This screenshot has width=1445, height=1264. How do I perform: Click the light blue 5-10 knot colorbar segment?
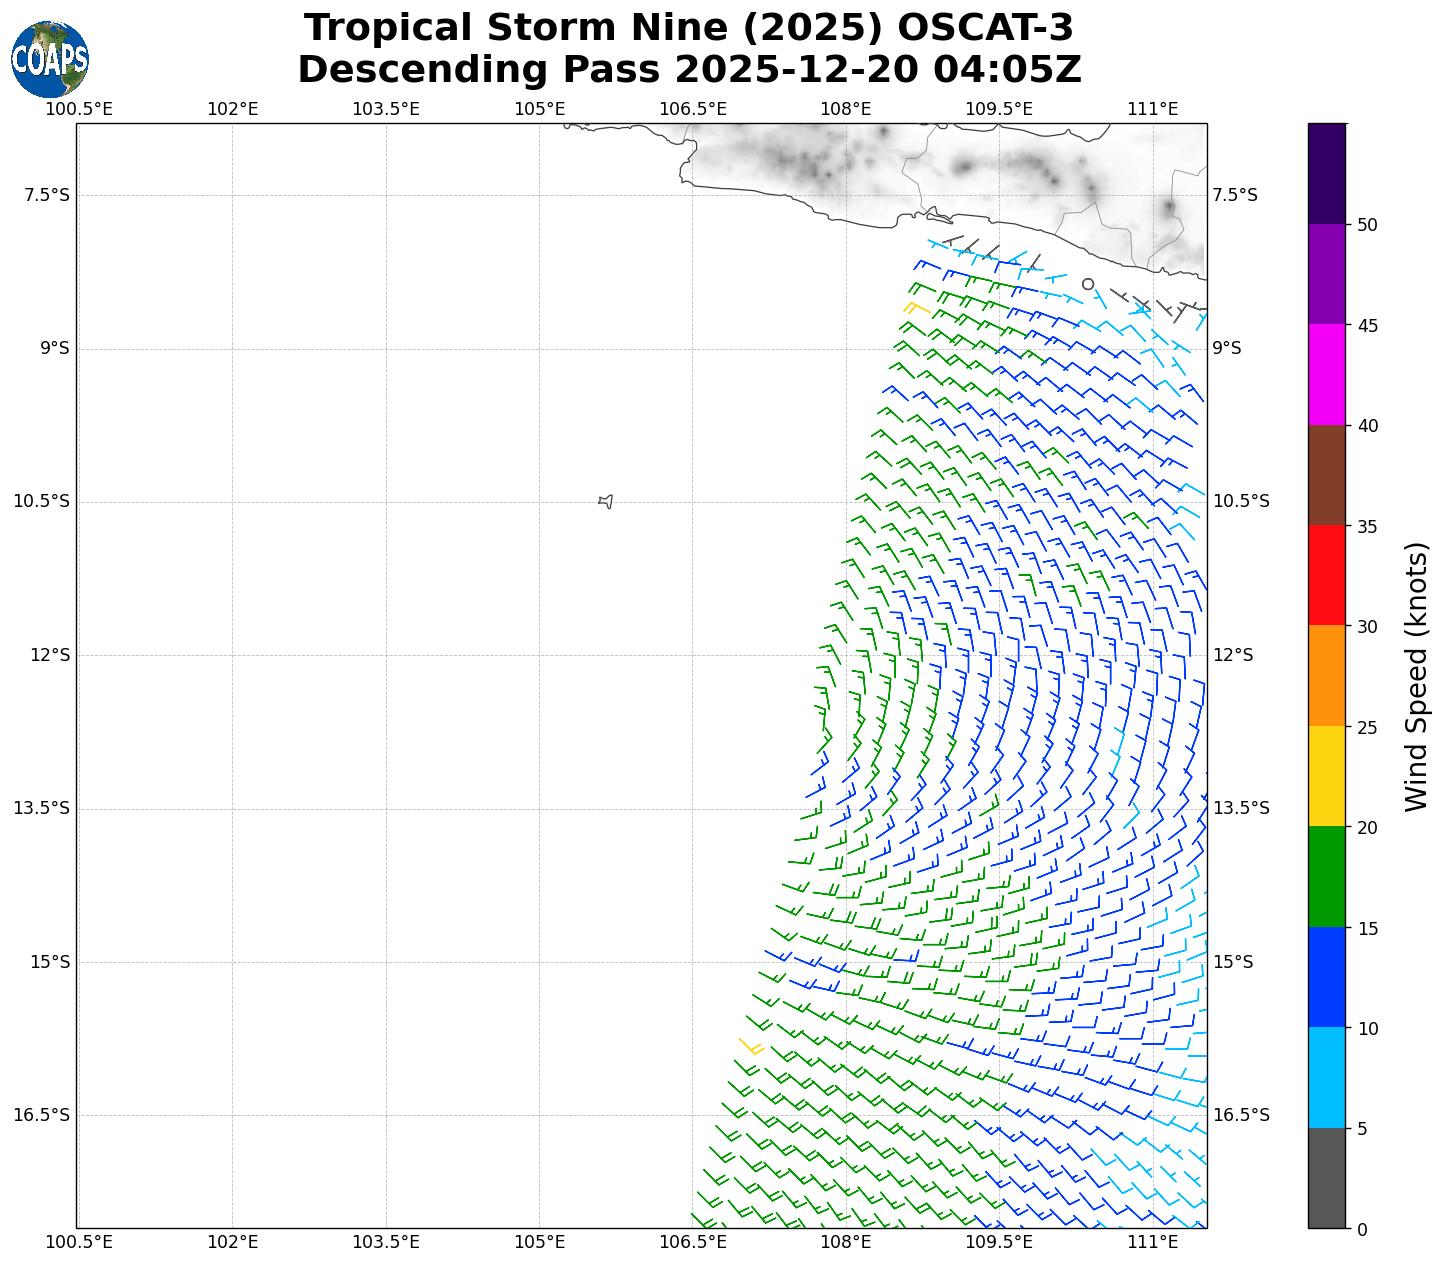pos(1327,1077)
